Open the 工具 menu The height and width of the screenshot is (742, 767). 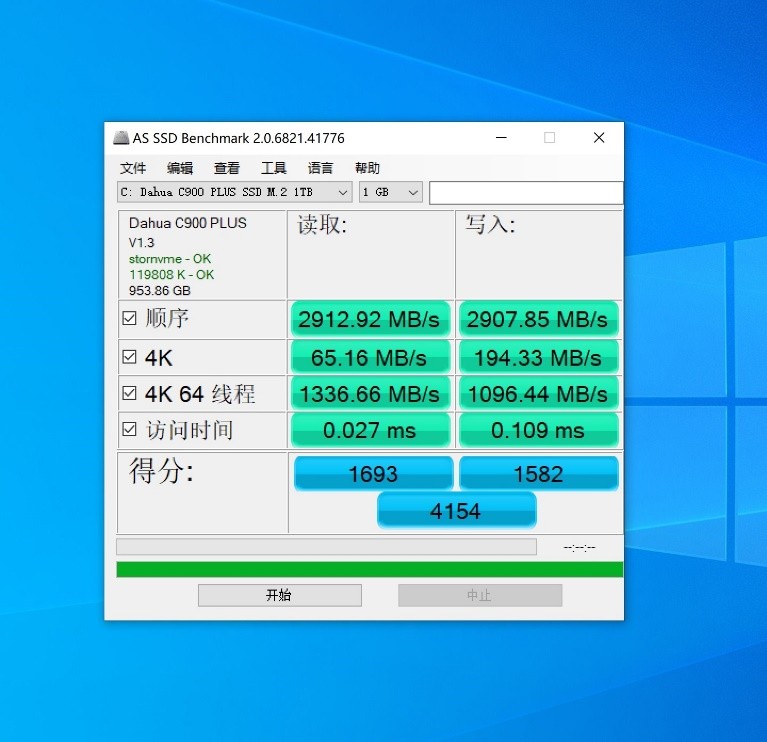(273, 168)
